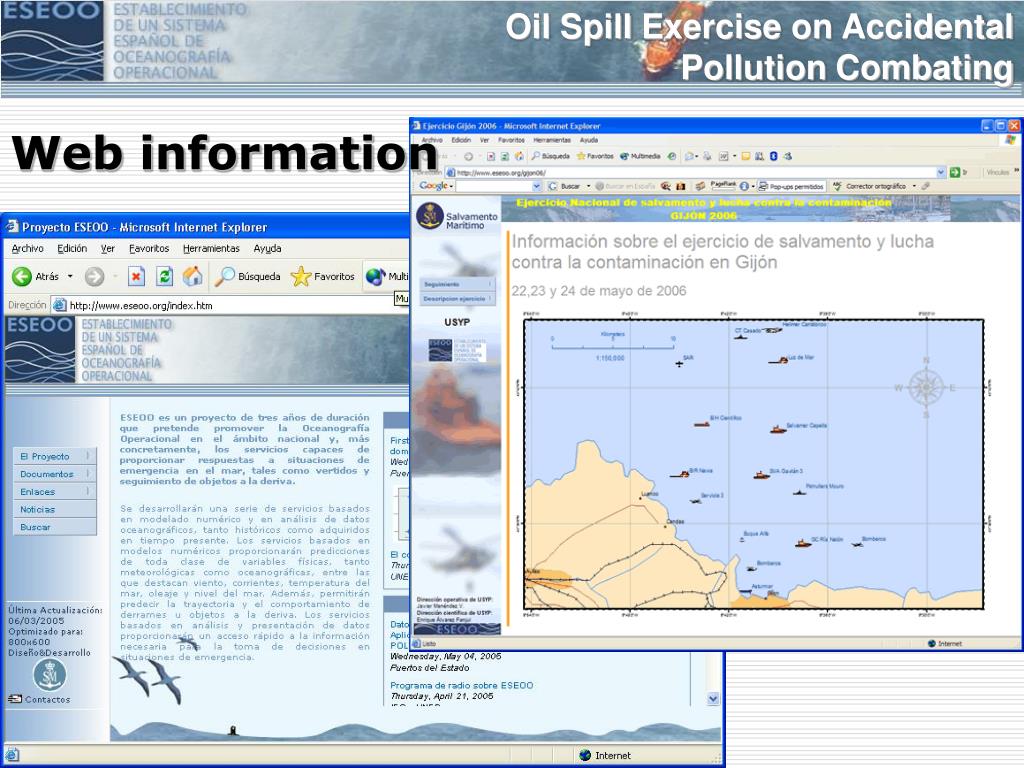Open dropdown arrow beside the Edit icon
The height and width of the screenshot is (768, 1024).
click(x=735, y=157)
